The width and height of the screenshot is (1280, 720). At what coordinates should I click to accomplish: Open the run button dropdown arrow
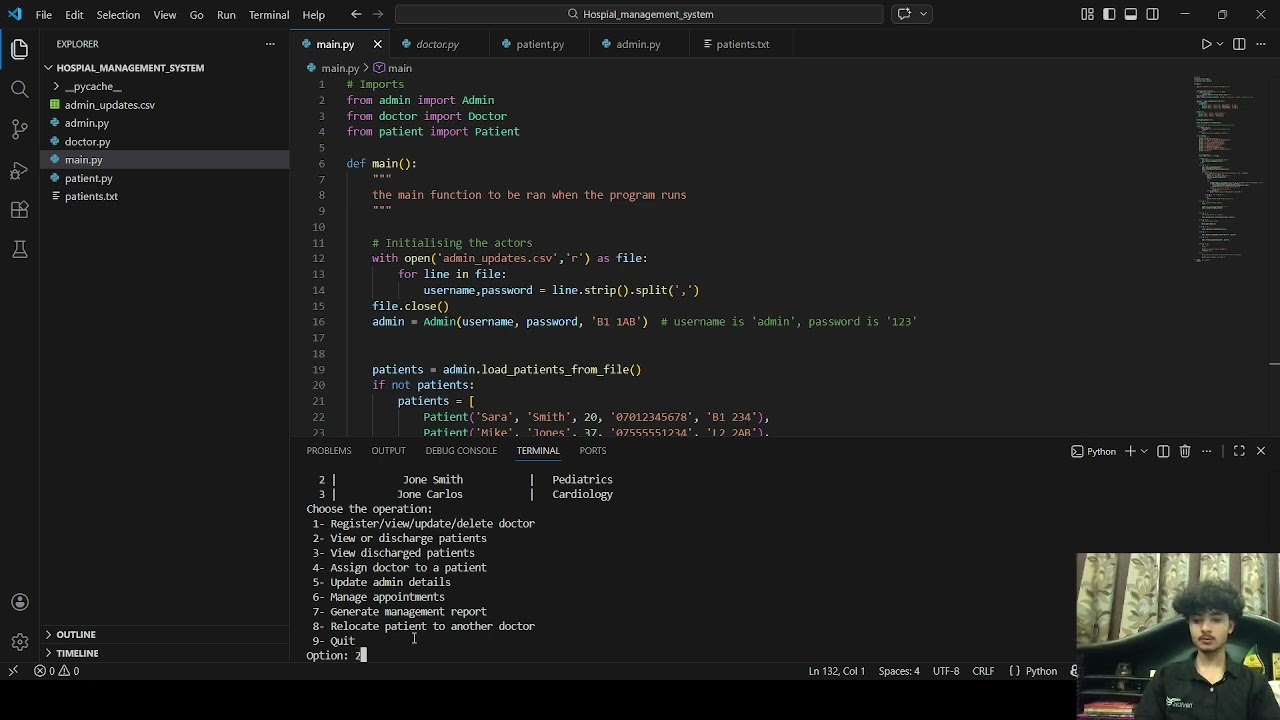(x=1222, y=44)
